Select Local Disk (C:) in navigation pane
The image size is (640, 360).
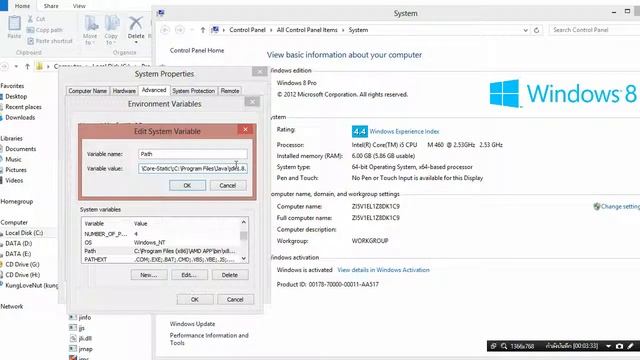pyautogui.click(x=24, y=233)
